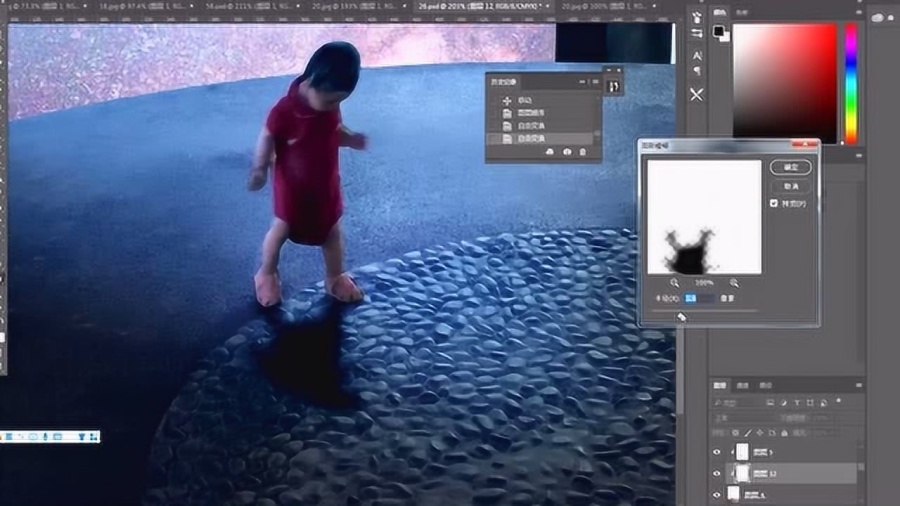Open the blend mode dropdown in Layers panel
The width and height of the screenshot is (900, 506).
pos(738,418)
